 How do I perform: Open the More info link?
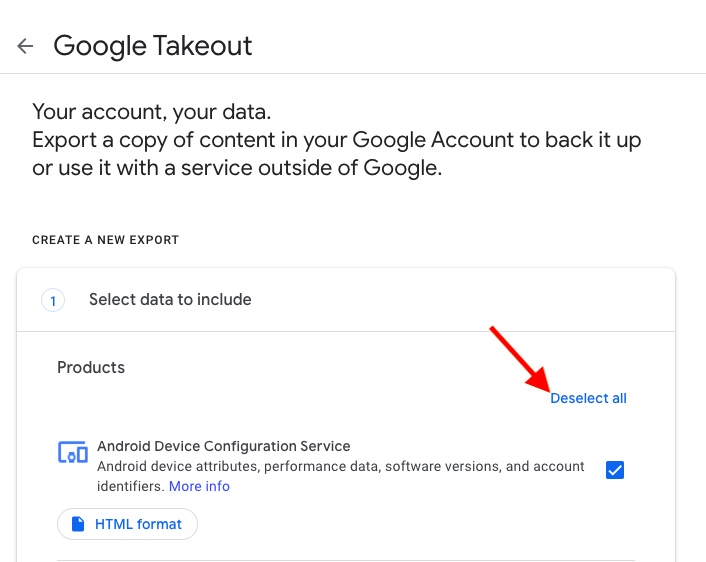(x=199, y=486)
